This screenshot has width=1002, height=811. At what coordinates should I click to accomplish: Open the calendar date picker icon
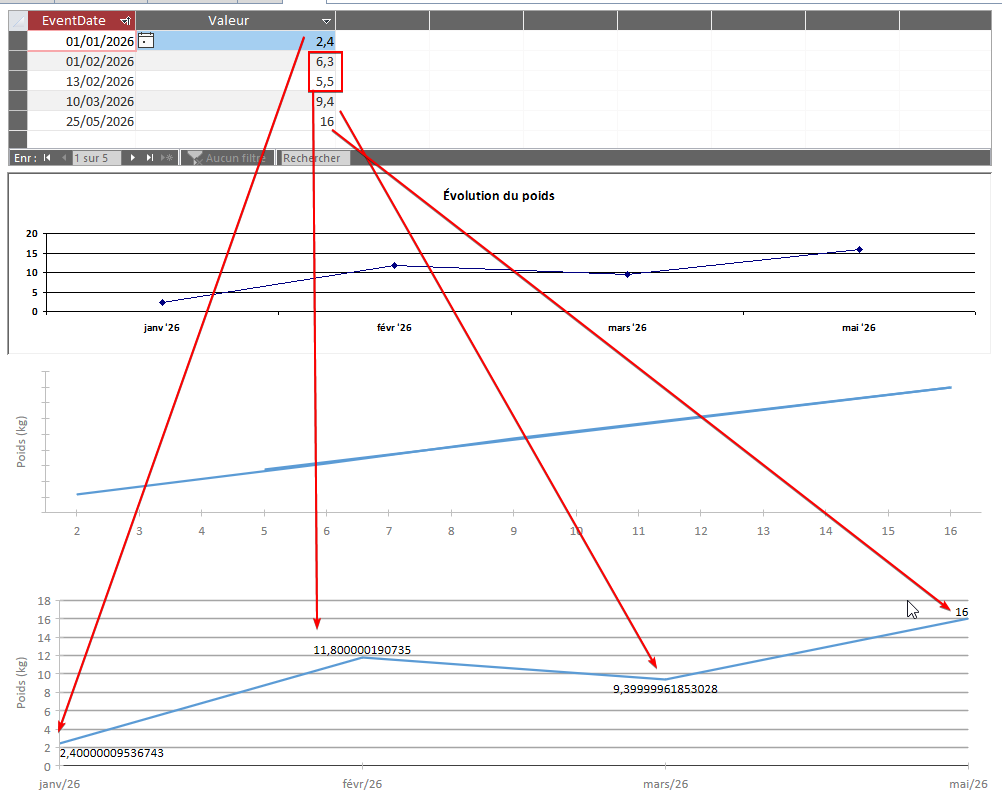146,41
